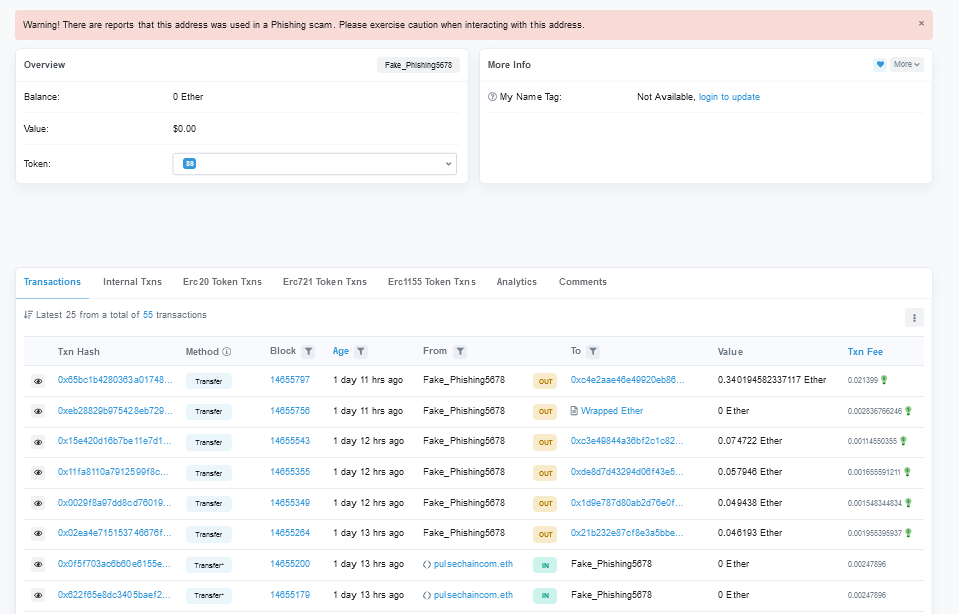The width and height of the screenshot is (959, 614).
Task: Click gas lightbulb icon next to fee 0.001655591211
Action: coord(908,472)
